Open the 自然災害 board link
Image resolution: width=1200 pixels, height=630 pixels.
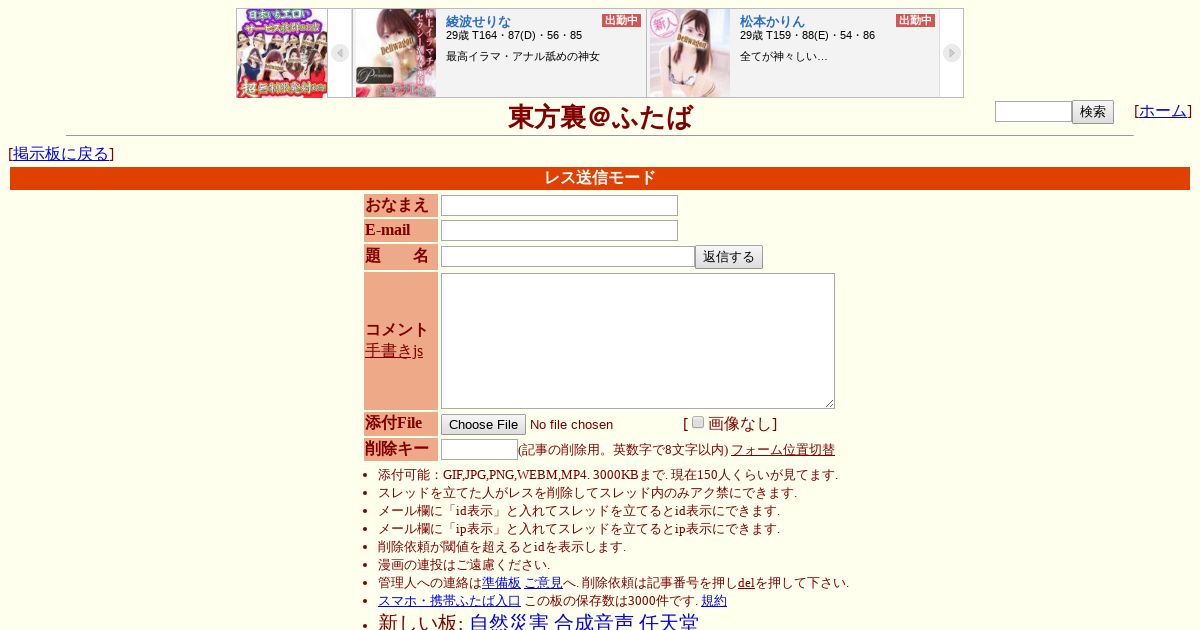[x=509, y=622]
